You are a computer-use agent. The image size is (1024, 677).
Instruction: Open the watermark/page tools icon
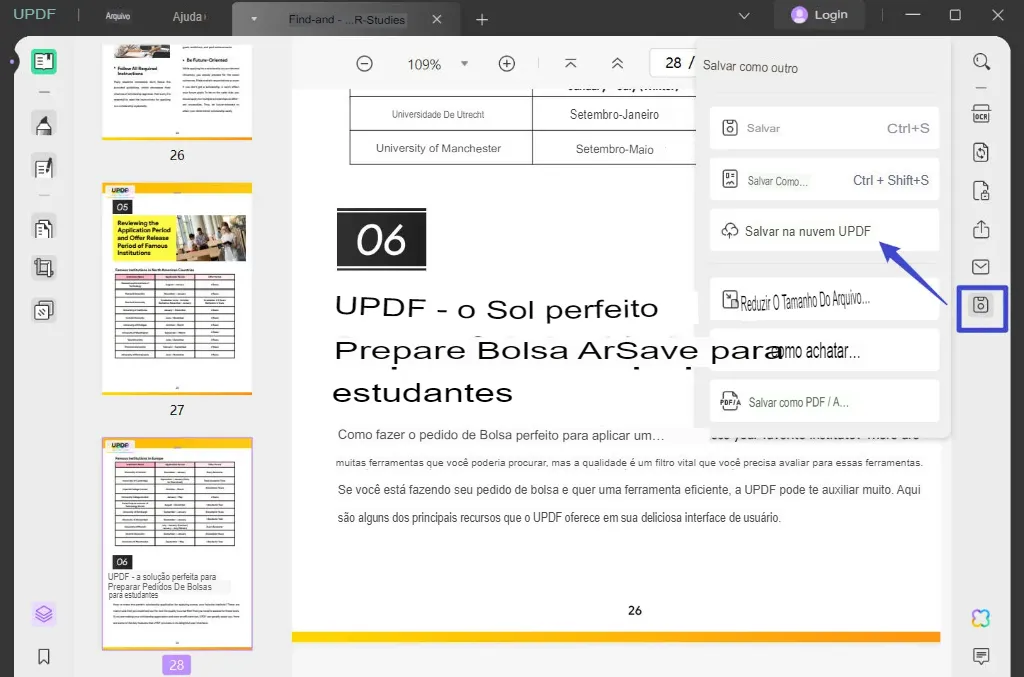44,311
